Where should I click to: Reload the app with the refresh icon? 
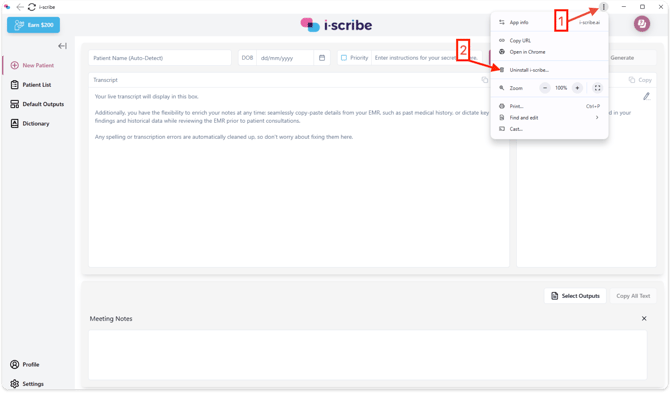pyautogui.click(x=32, y=7)
